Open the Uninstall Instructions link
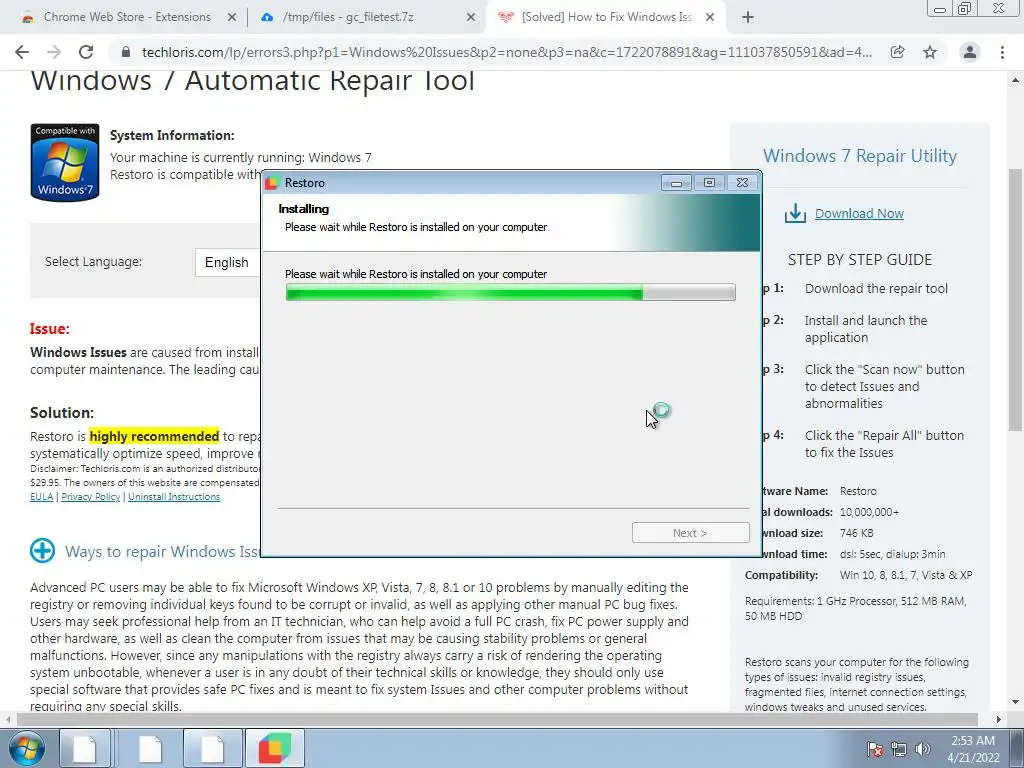Viewport: 1024px width, 768px height. [x=174, y=497]
